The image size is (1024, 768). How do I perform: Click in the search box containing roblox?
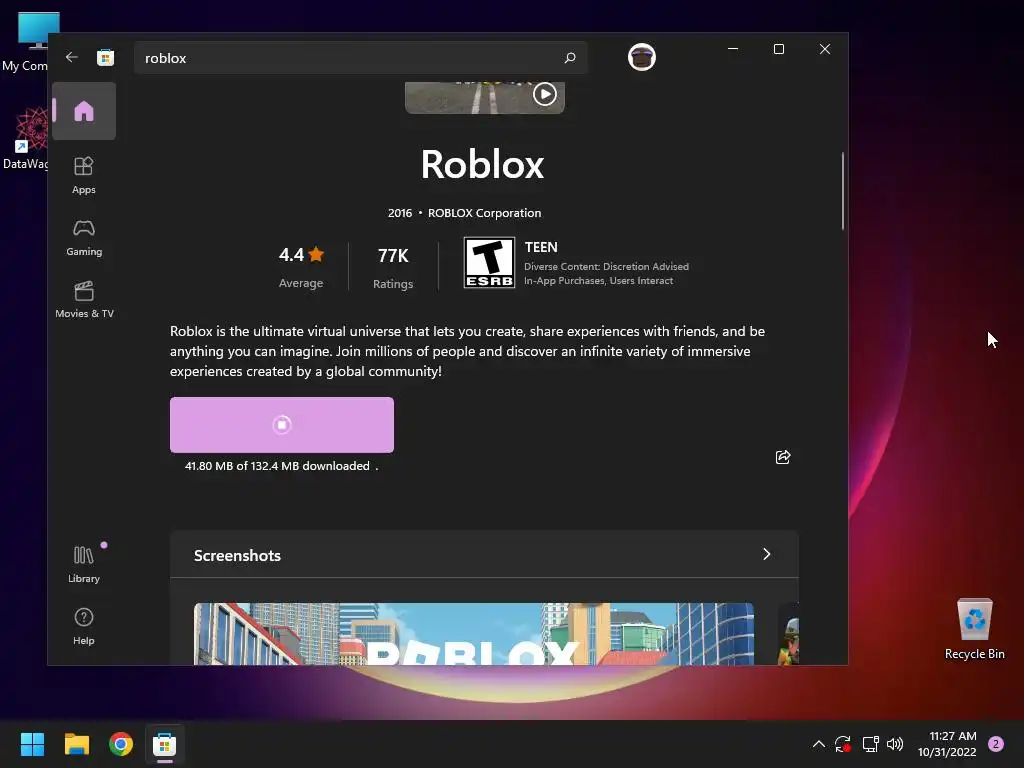[360, 57]
